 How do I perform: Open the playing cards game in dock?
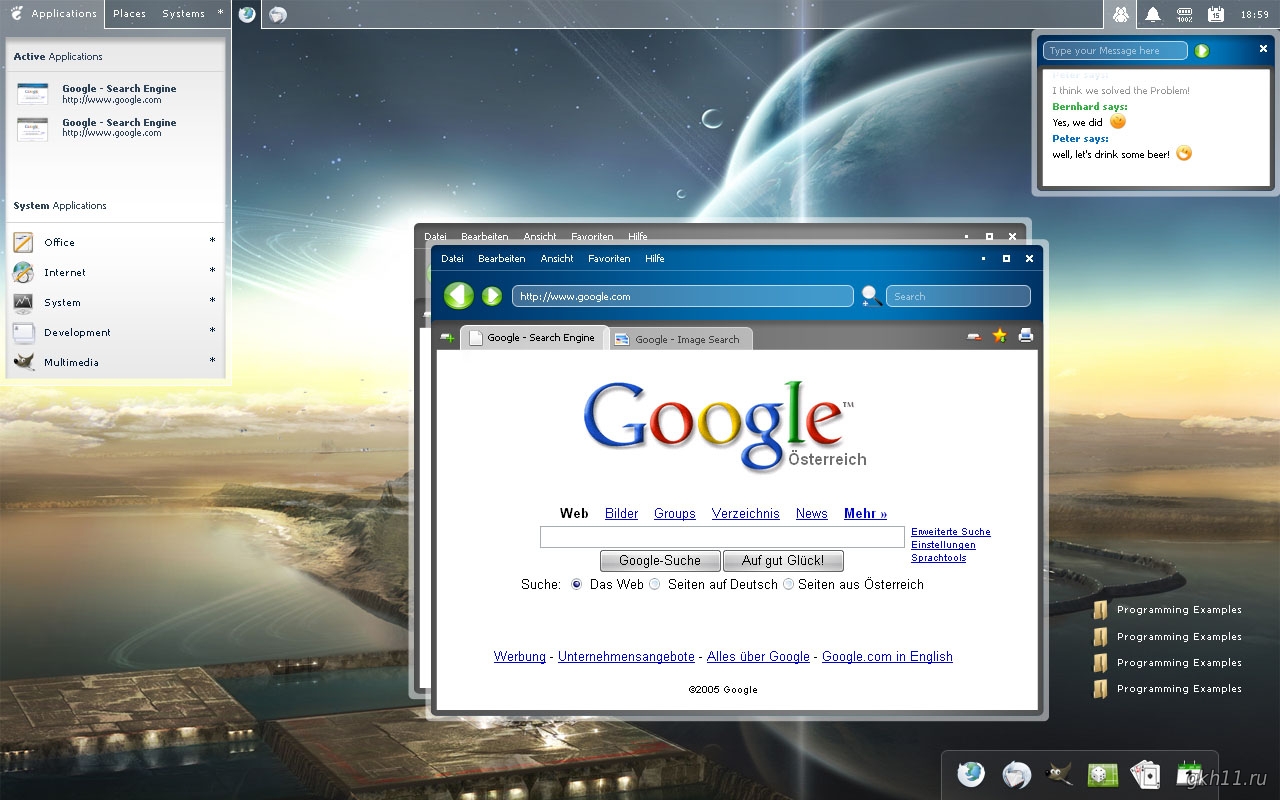click(1145, 775)
